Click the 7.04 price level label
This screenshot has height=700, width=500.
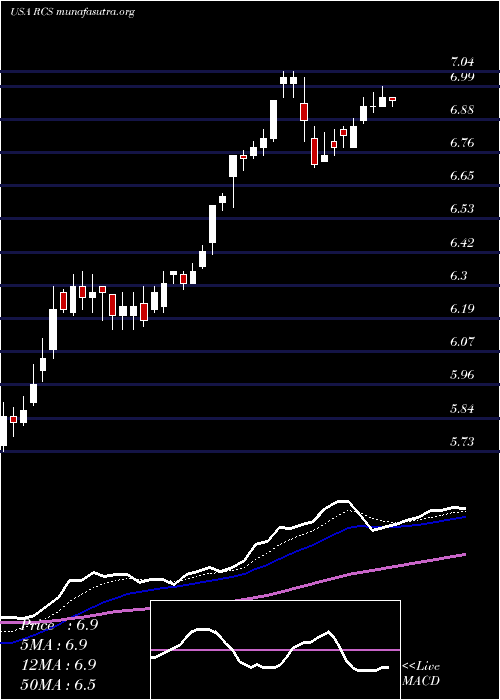click(x=462, y=62)
